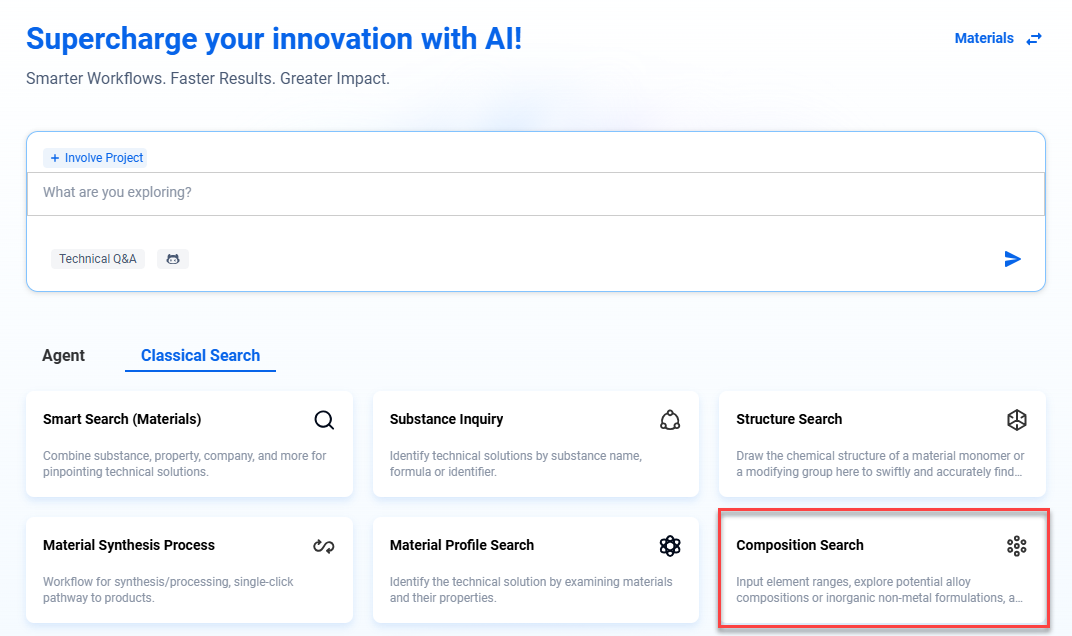This screenshot has height=636, width=1072.
Task: Select the Classical Search tab
Action: (200, 356)
